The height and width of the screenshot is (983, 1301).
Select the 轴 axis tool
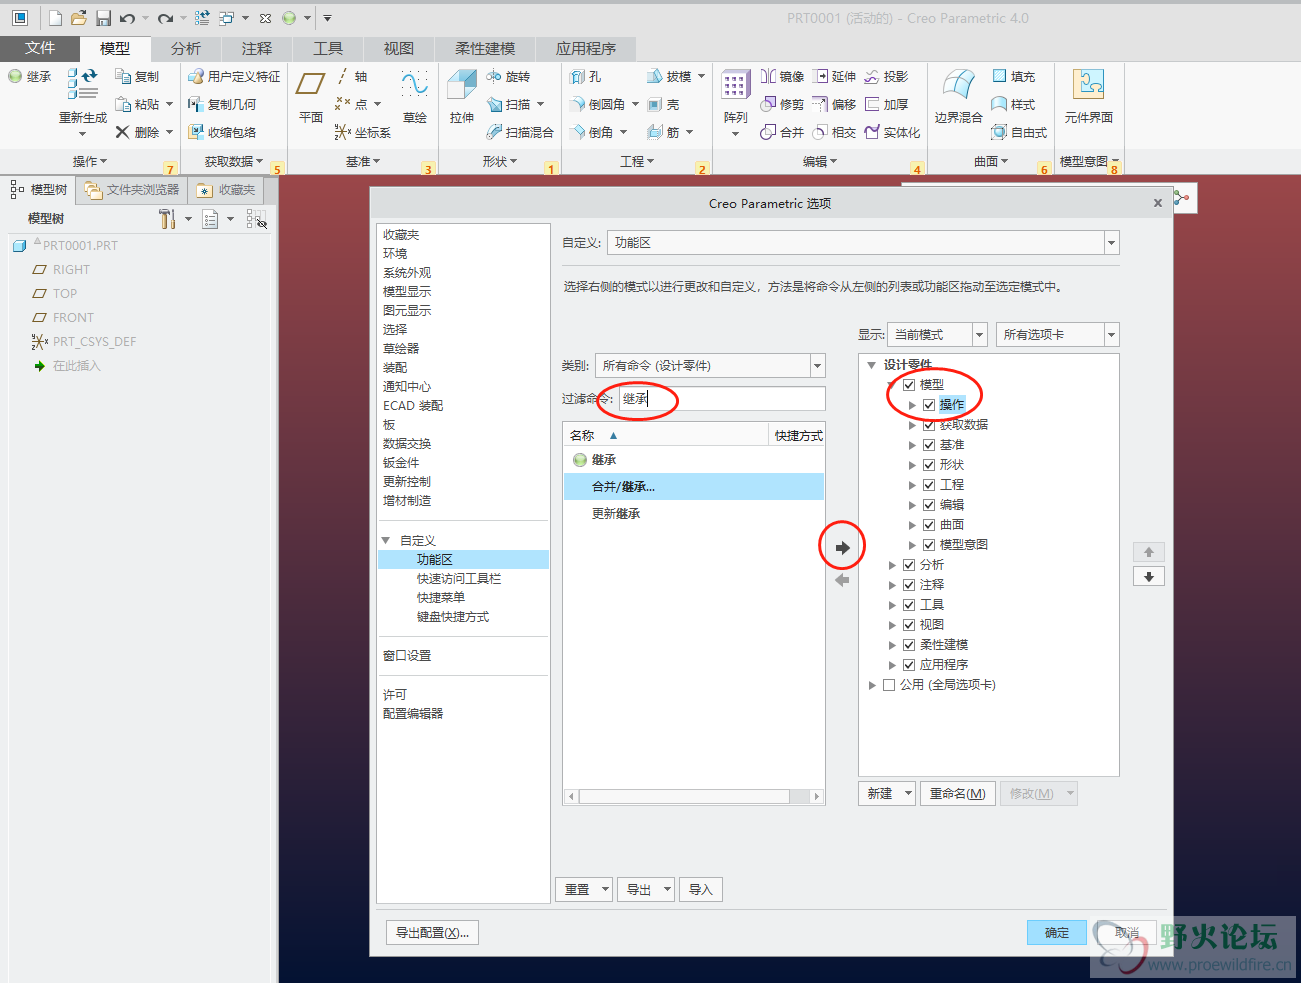point(352,76)
